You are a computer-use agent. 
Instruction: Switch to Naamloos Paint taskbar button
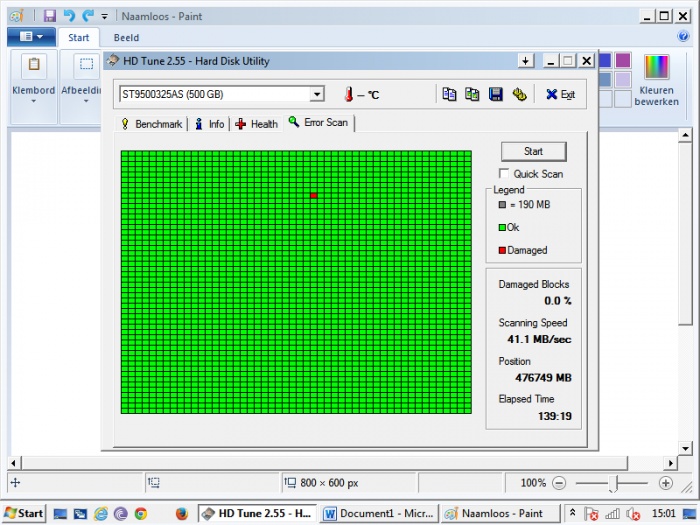(x=500, y=513)
